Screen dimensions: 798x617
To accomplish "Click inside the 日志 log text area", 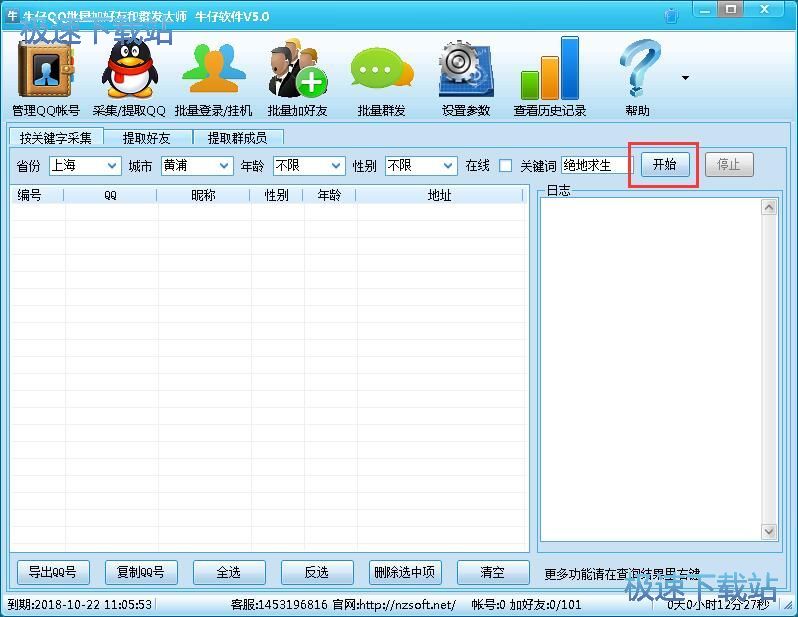I will point(651,370).
